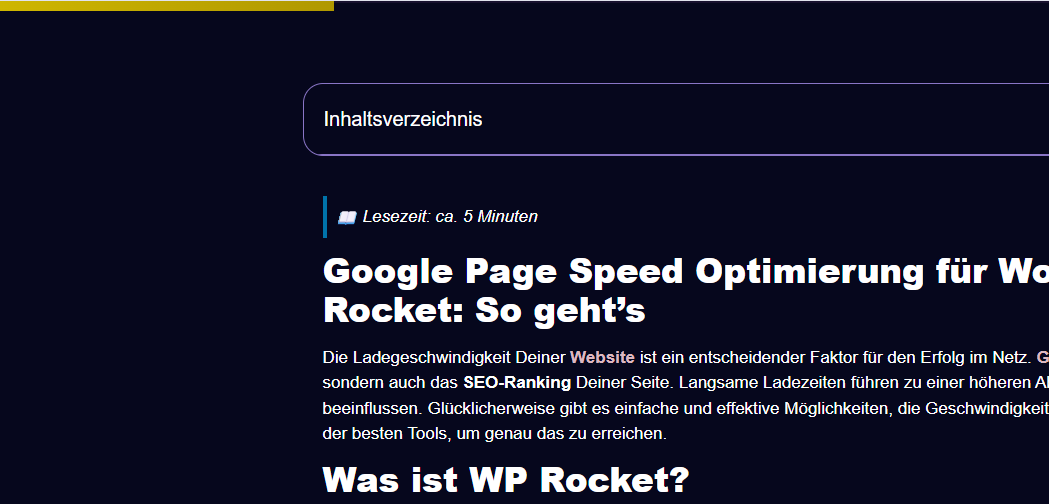1049x504 pixels.
Task: Expand the Inhaltsverzeichnis table of contents box
Action: (x=676, y=119)
